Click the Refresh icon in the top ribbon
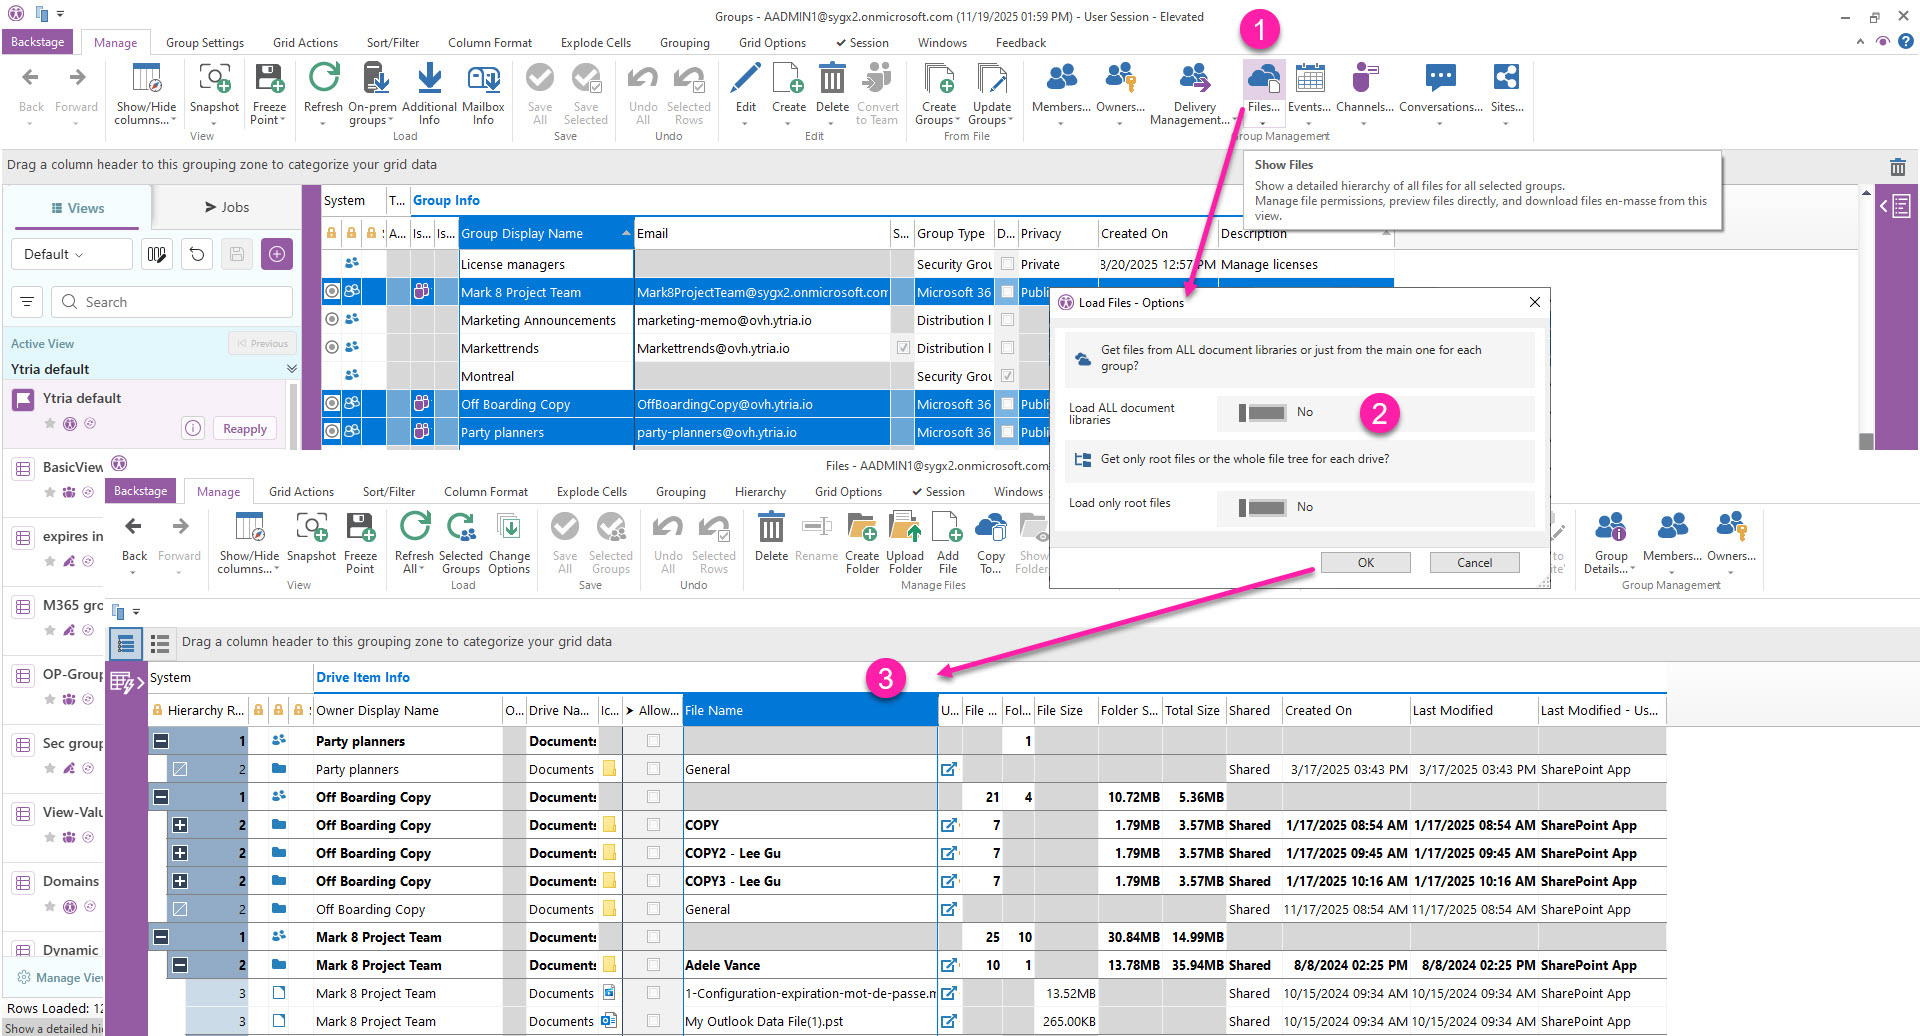Image resolution: width=1920 pixels, height=1036 pixels. (323, 80)
